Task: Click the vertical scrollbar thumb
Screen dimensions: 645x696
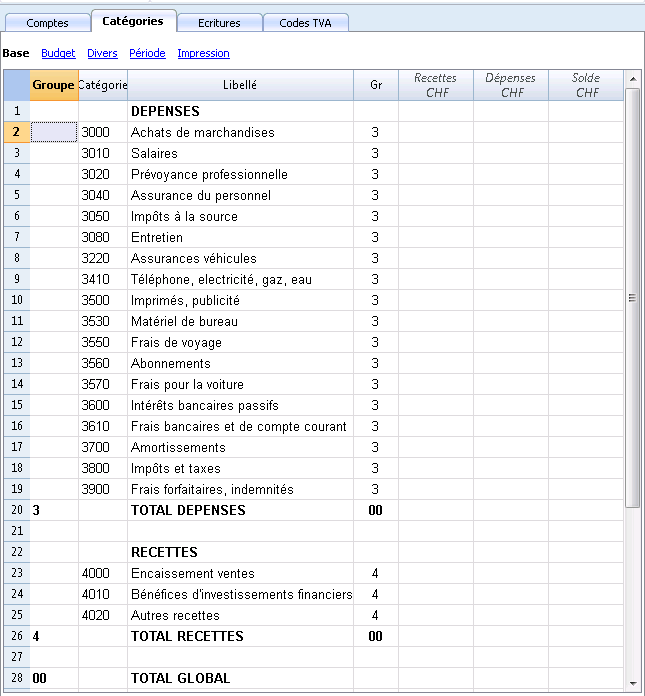Action: (x=633, y=297)
